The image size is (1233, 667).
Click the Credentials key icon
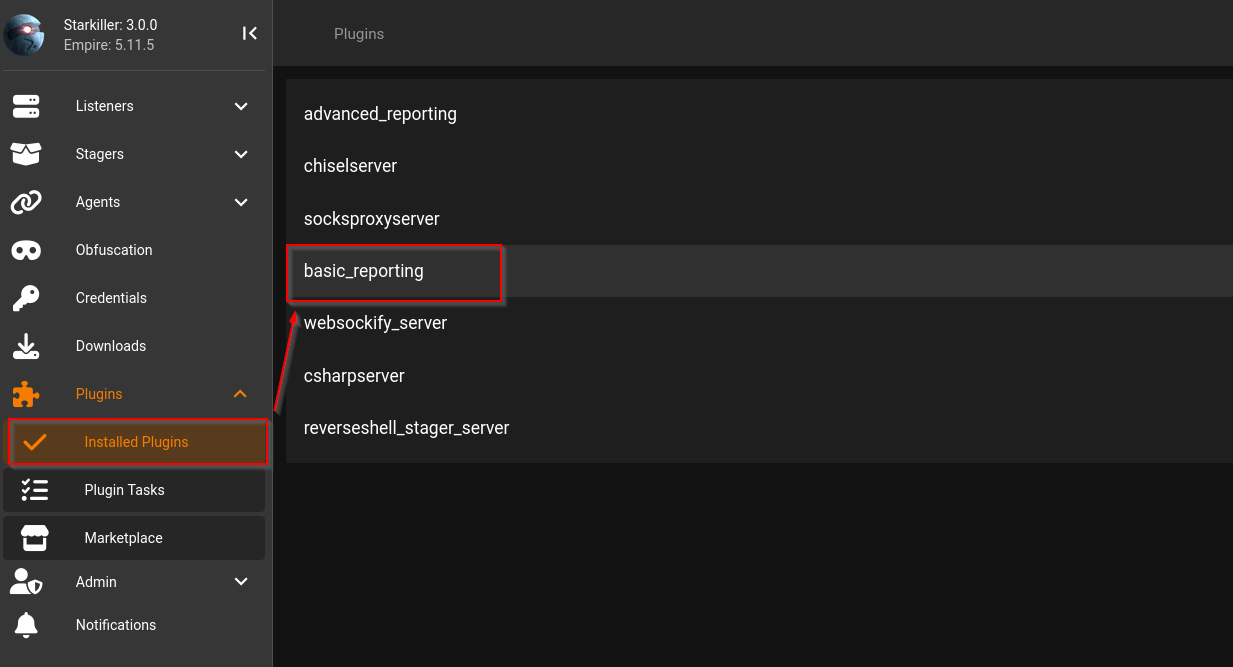tap(26, 298)
